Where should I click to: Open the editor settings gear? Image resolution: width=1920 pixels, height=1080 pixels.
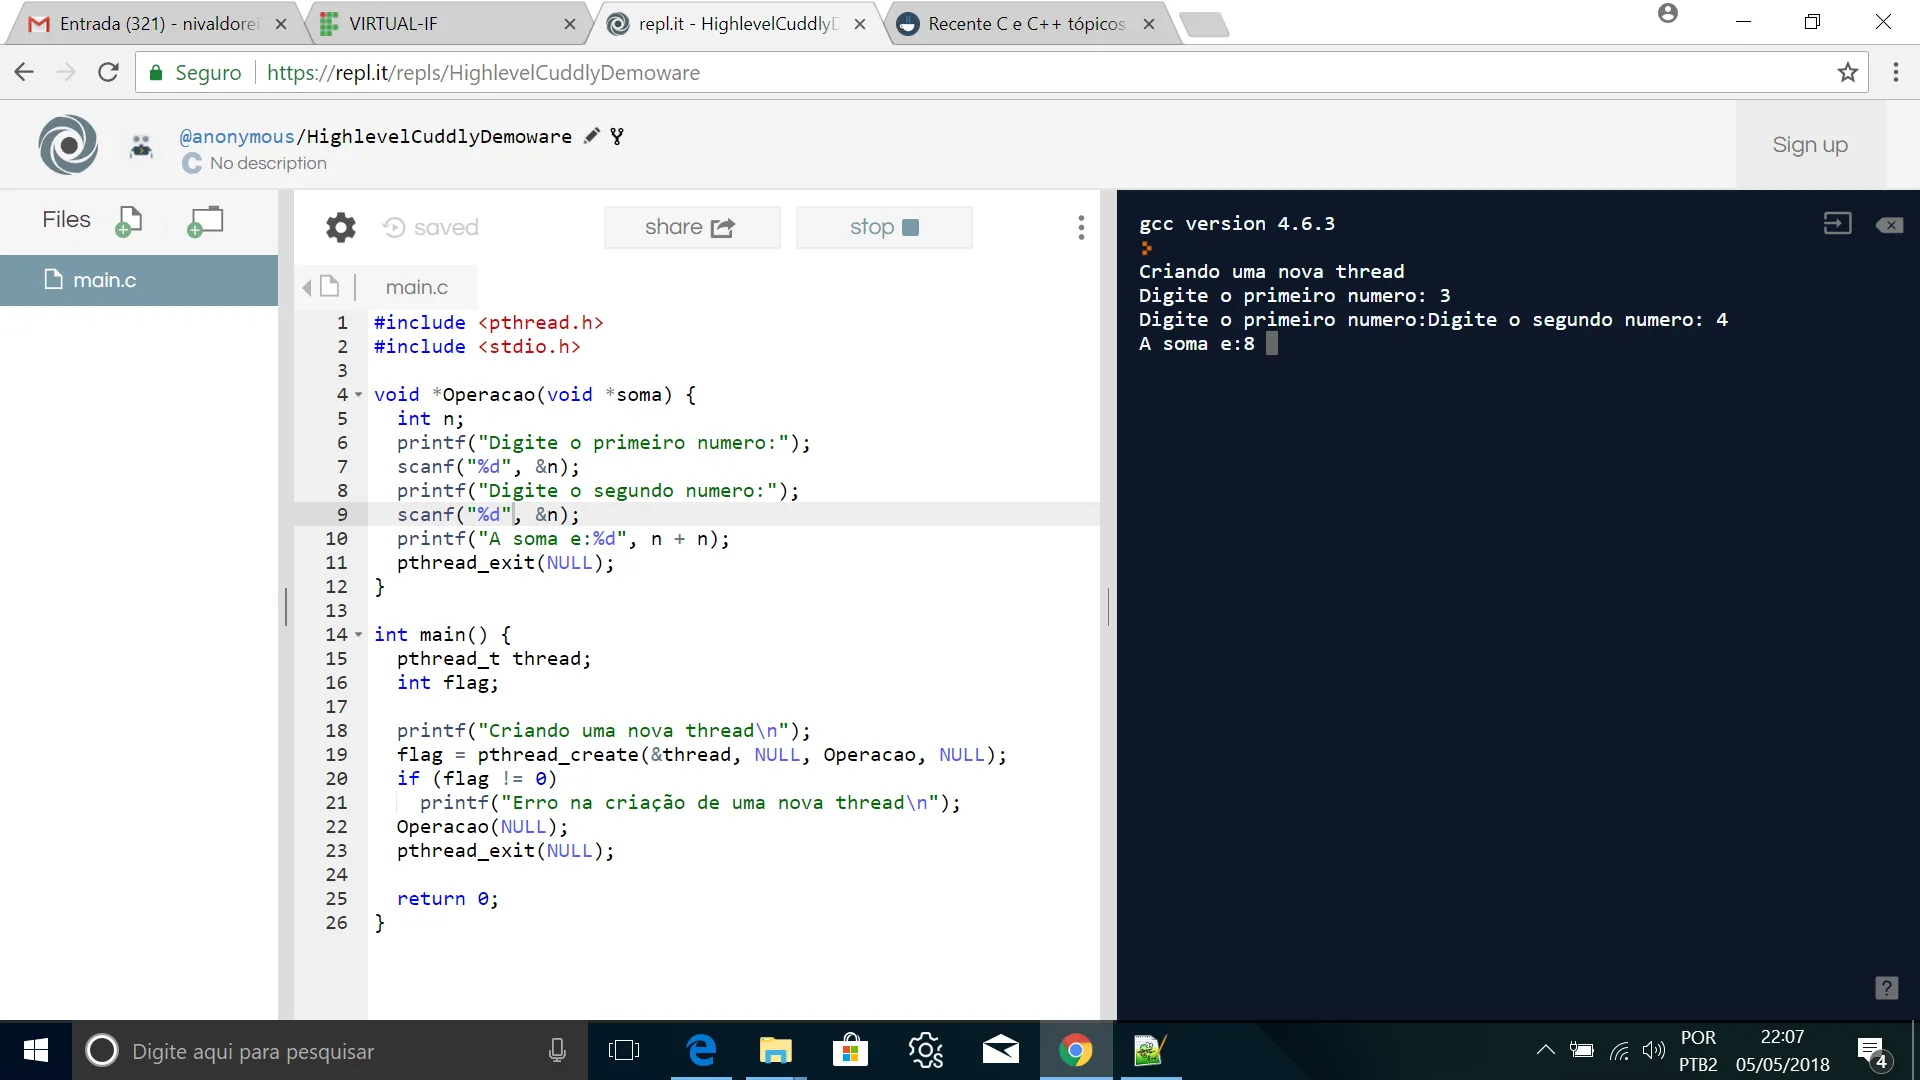341,228
